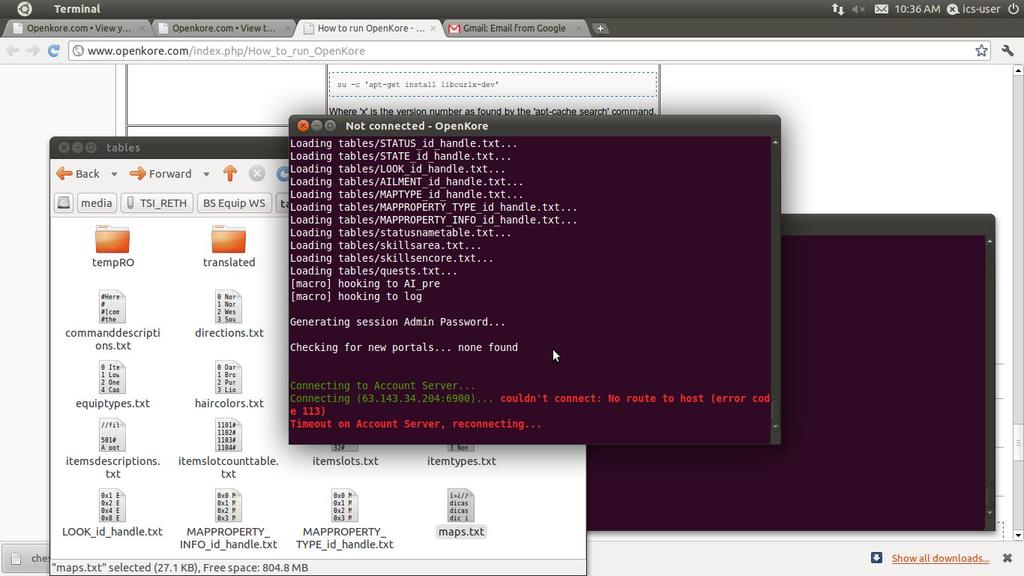1024x576 pixels.
Task: Navigate to the media breadcrumb folder
Action: (x=96, y=202)
